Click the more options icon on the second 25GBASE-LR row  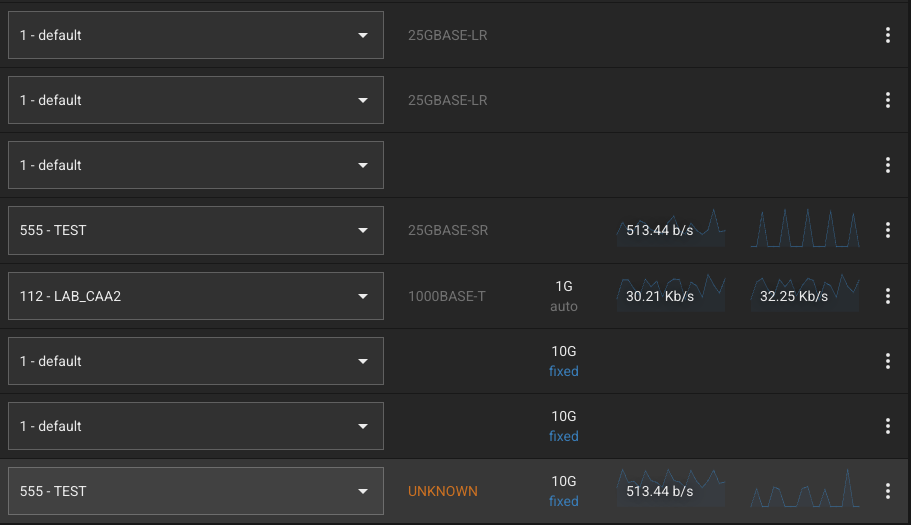pyautogui.click(x=887, y=100)
